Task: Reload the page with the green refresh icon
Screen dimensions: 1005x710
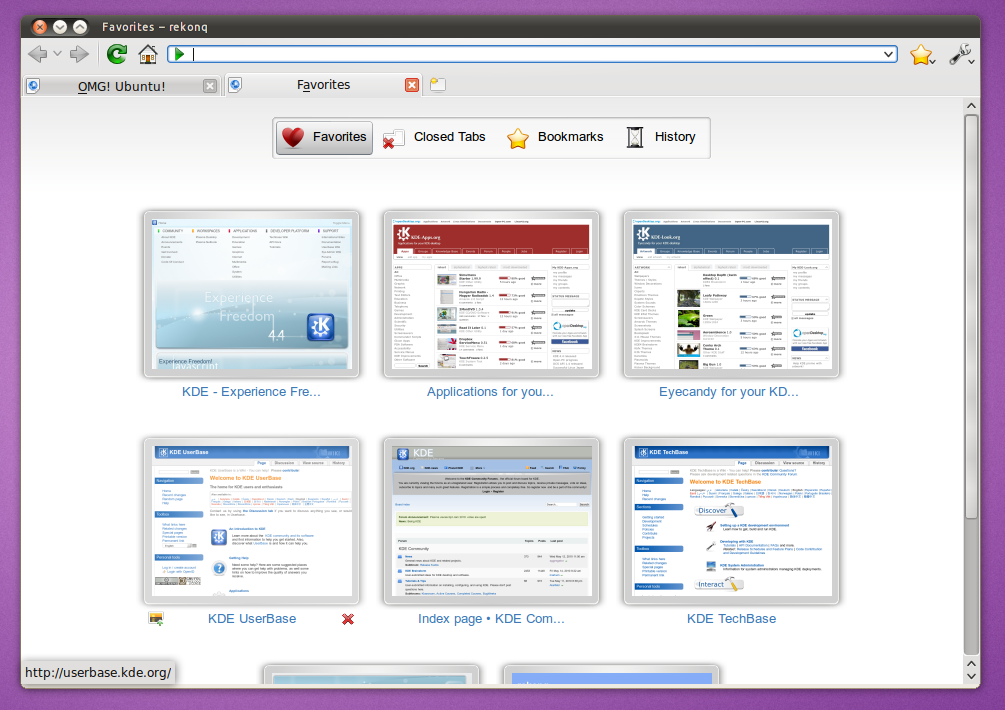Action: tap(117, 54)
